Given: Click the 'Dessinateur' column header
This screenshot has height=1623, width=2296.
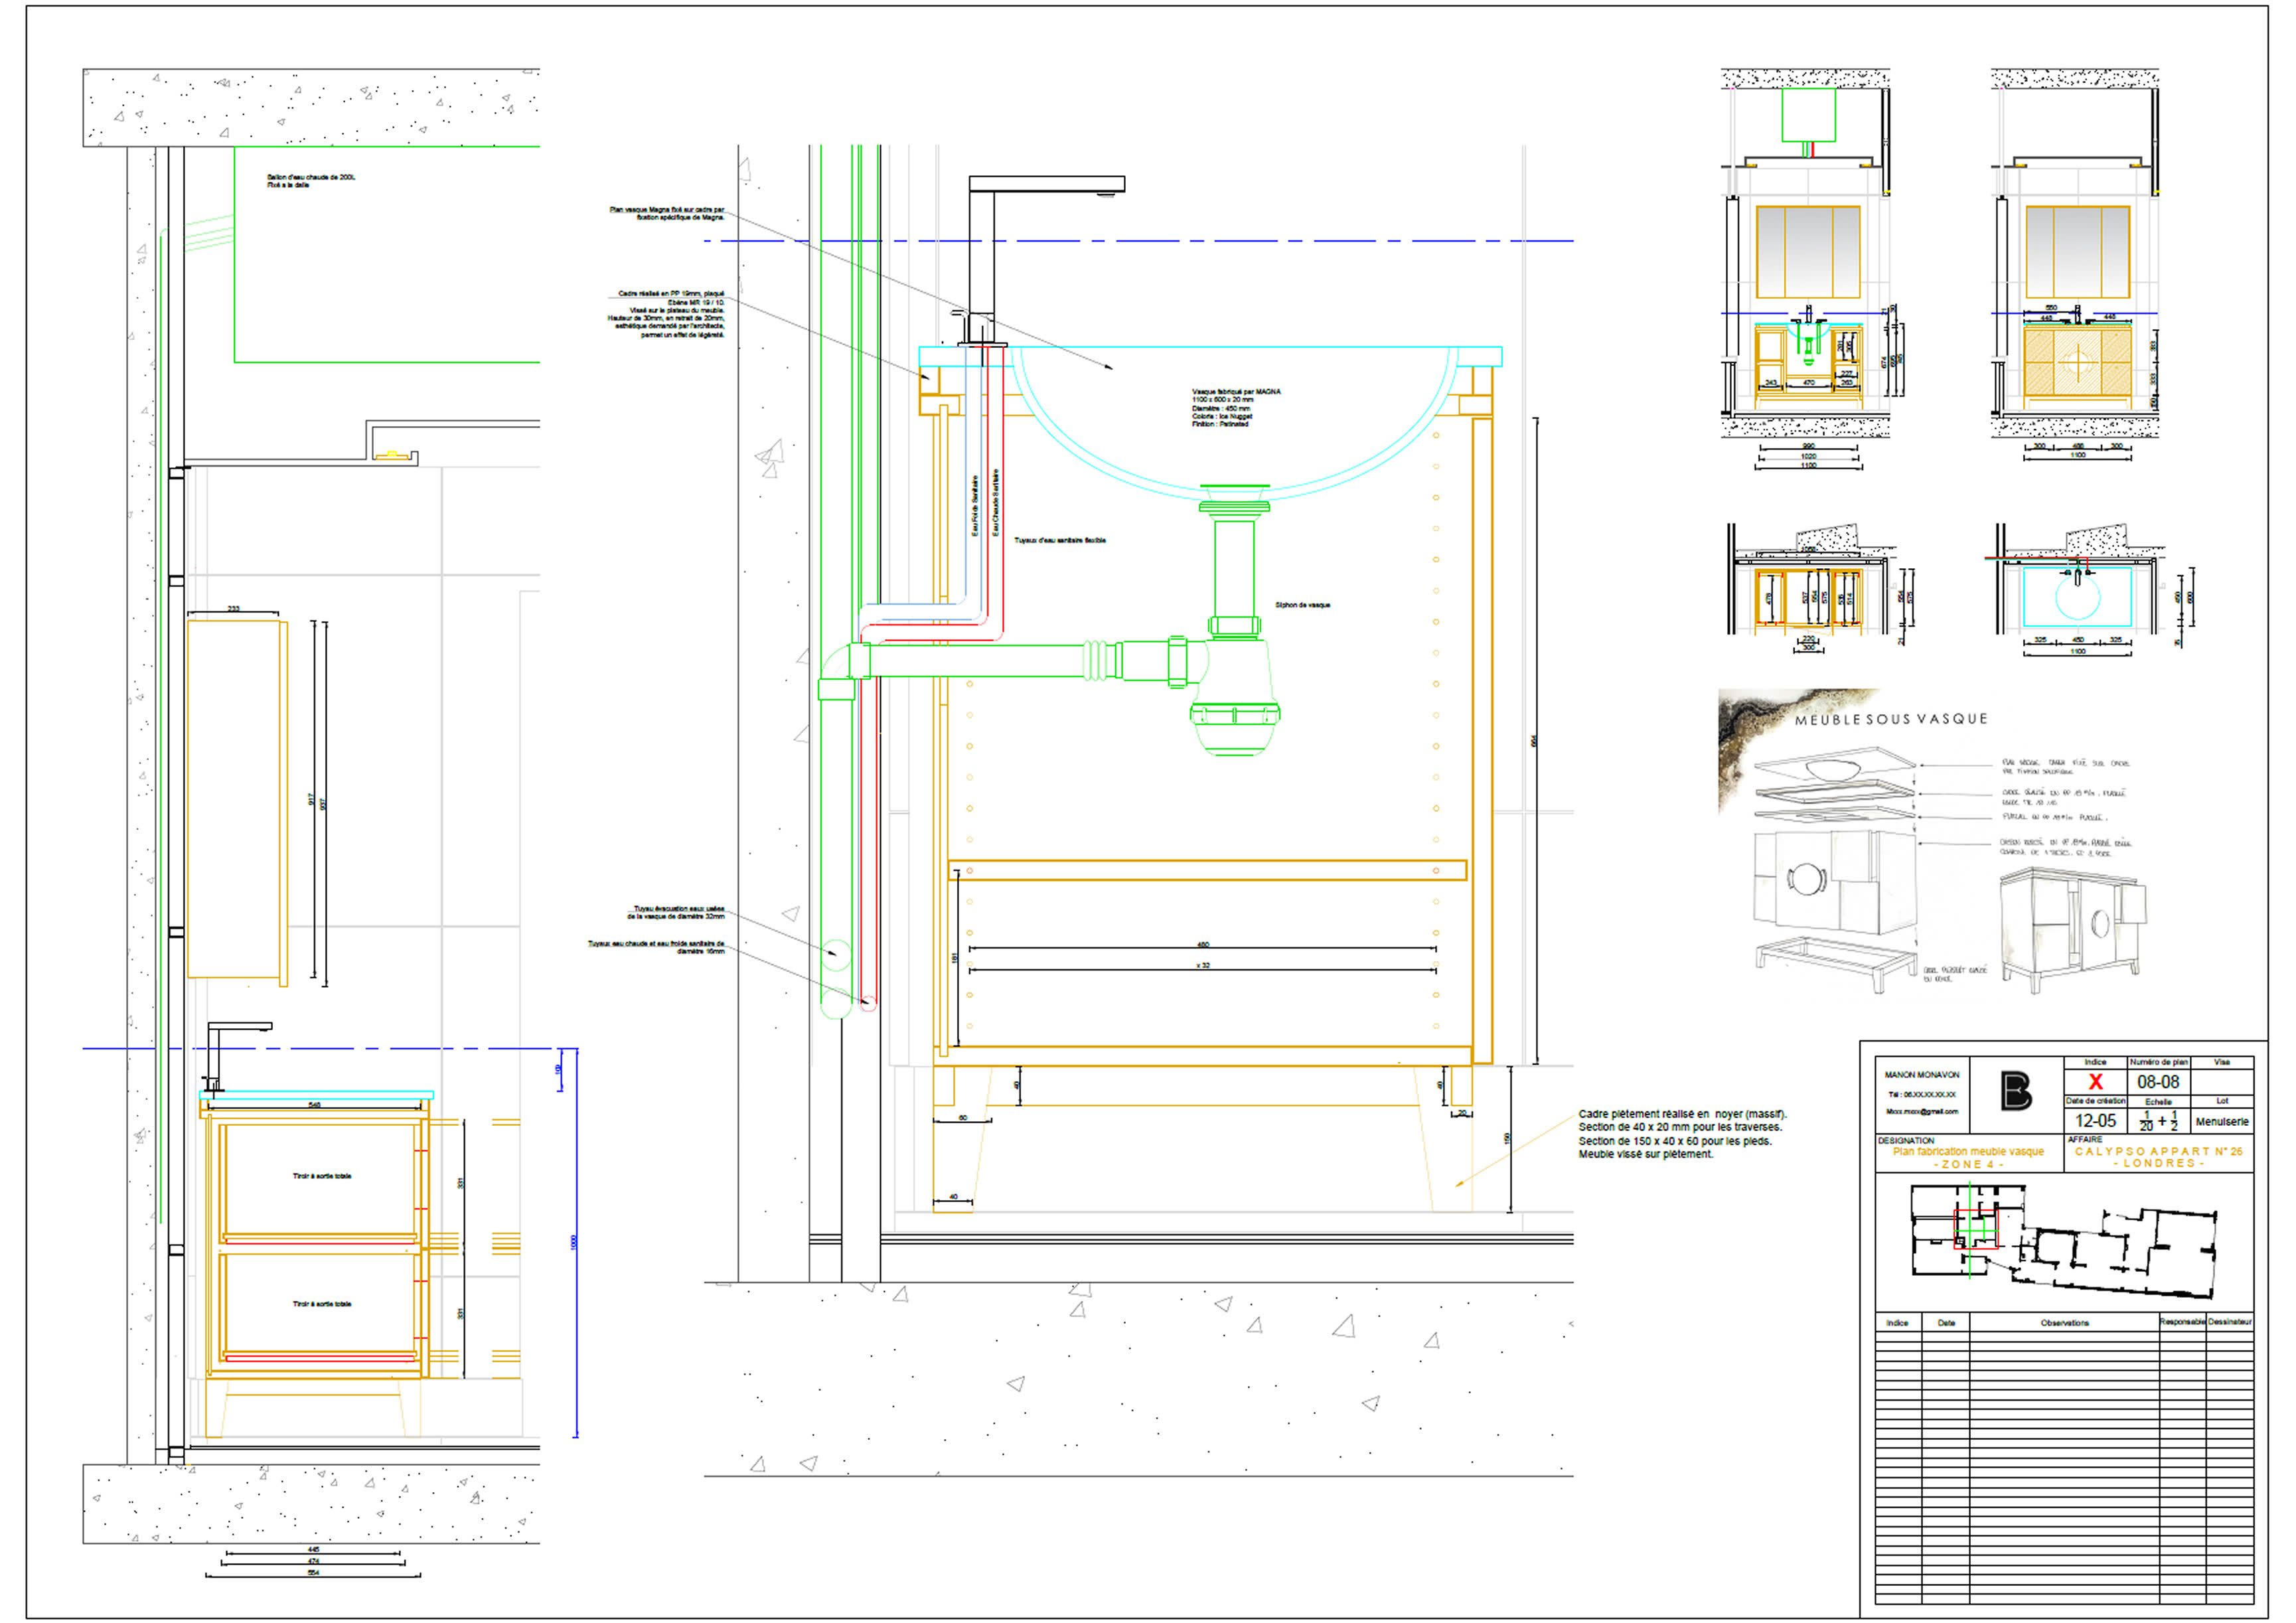Looking at the screenshot, I should (x=2229, y=1322).
